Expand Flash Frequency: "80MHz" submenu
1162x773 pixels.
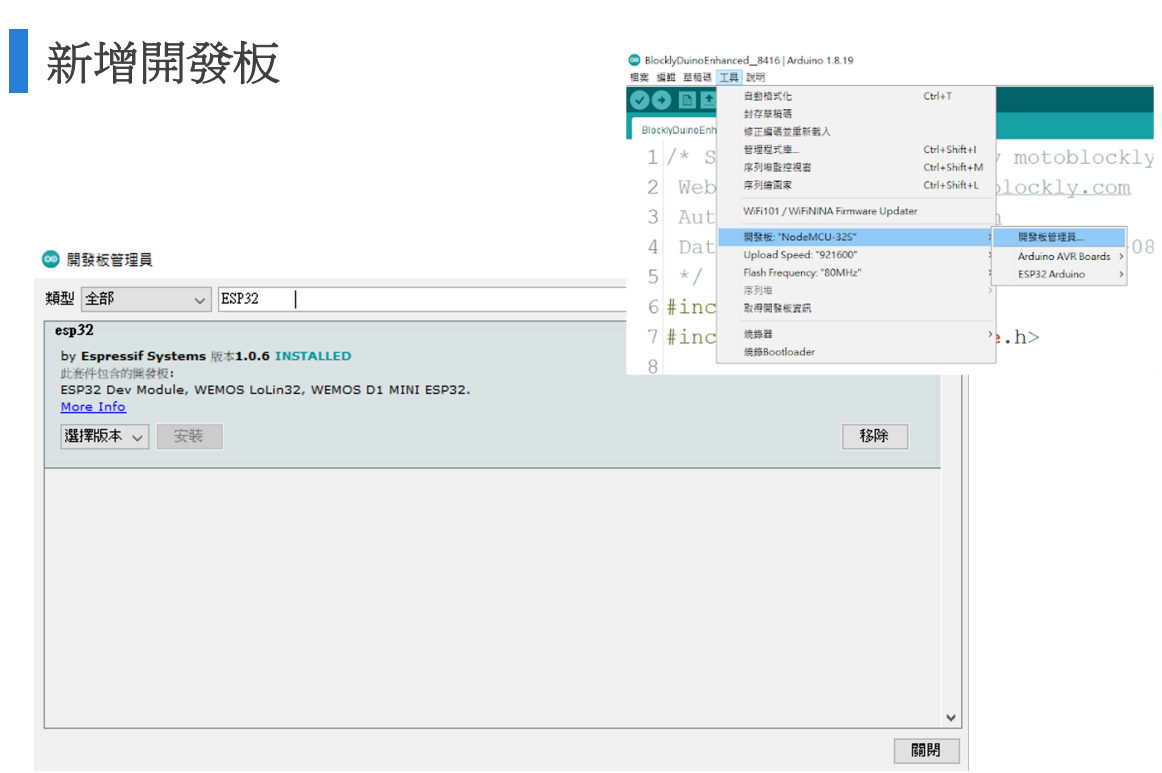[x=856, y=273]
